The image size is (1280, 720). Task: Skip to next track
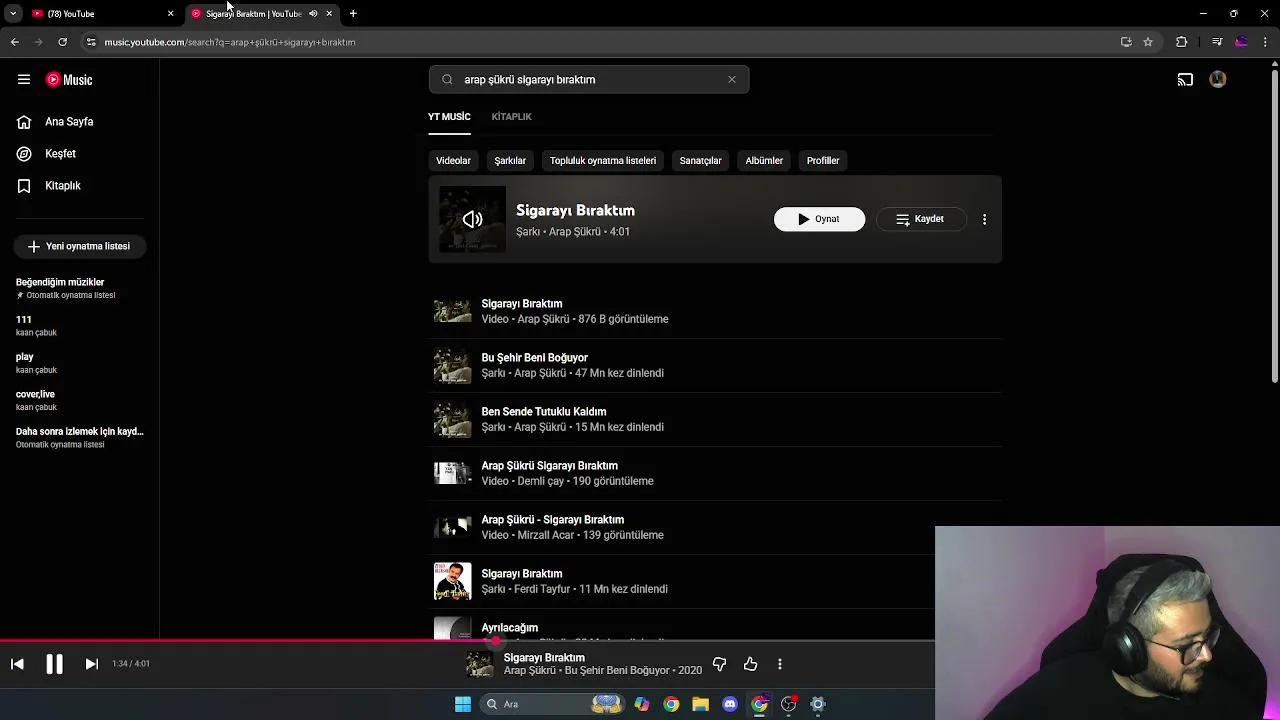91,664
